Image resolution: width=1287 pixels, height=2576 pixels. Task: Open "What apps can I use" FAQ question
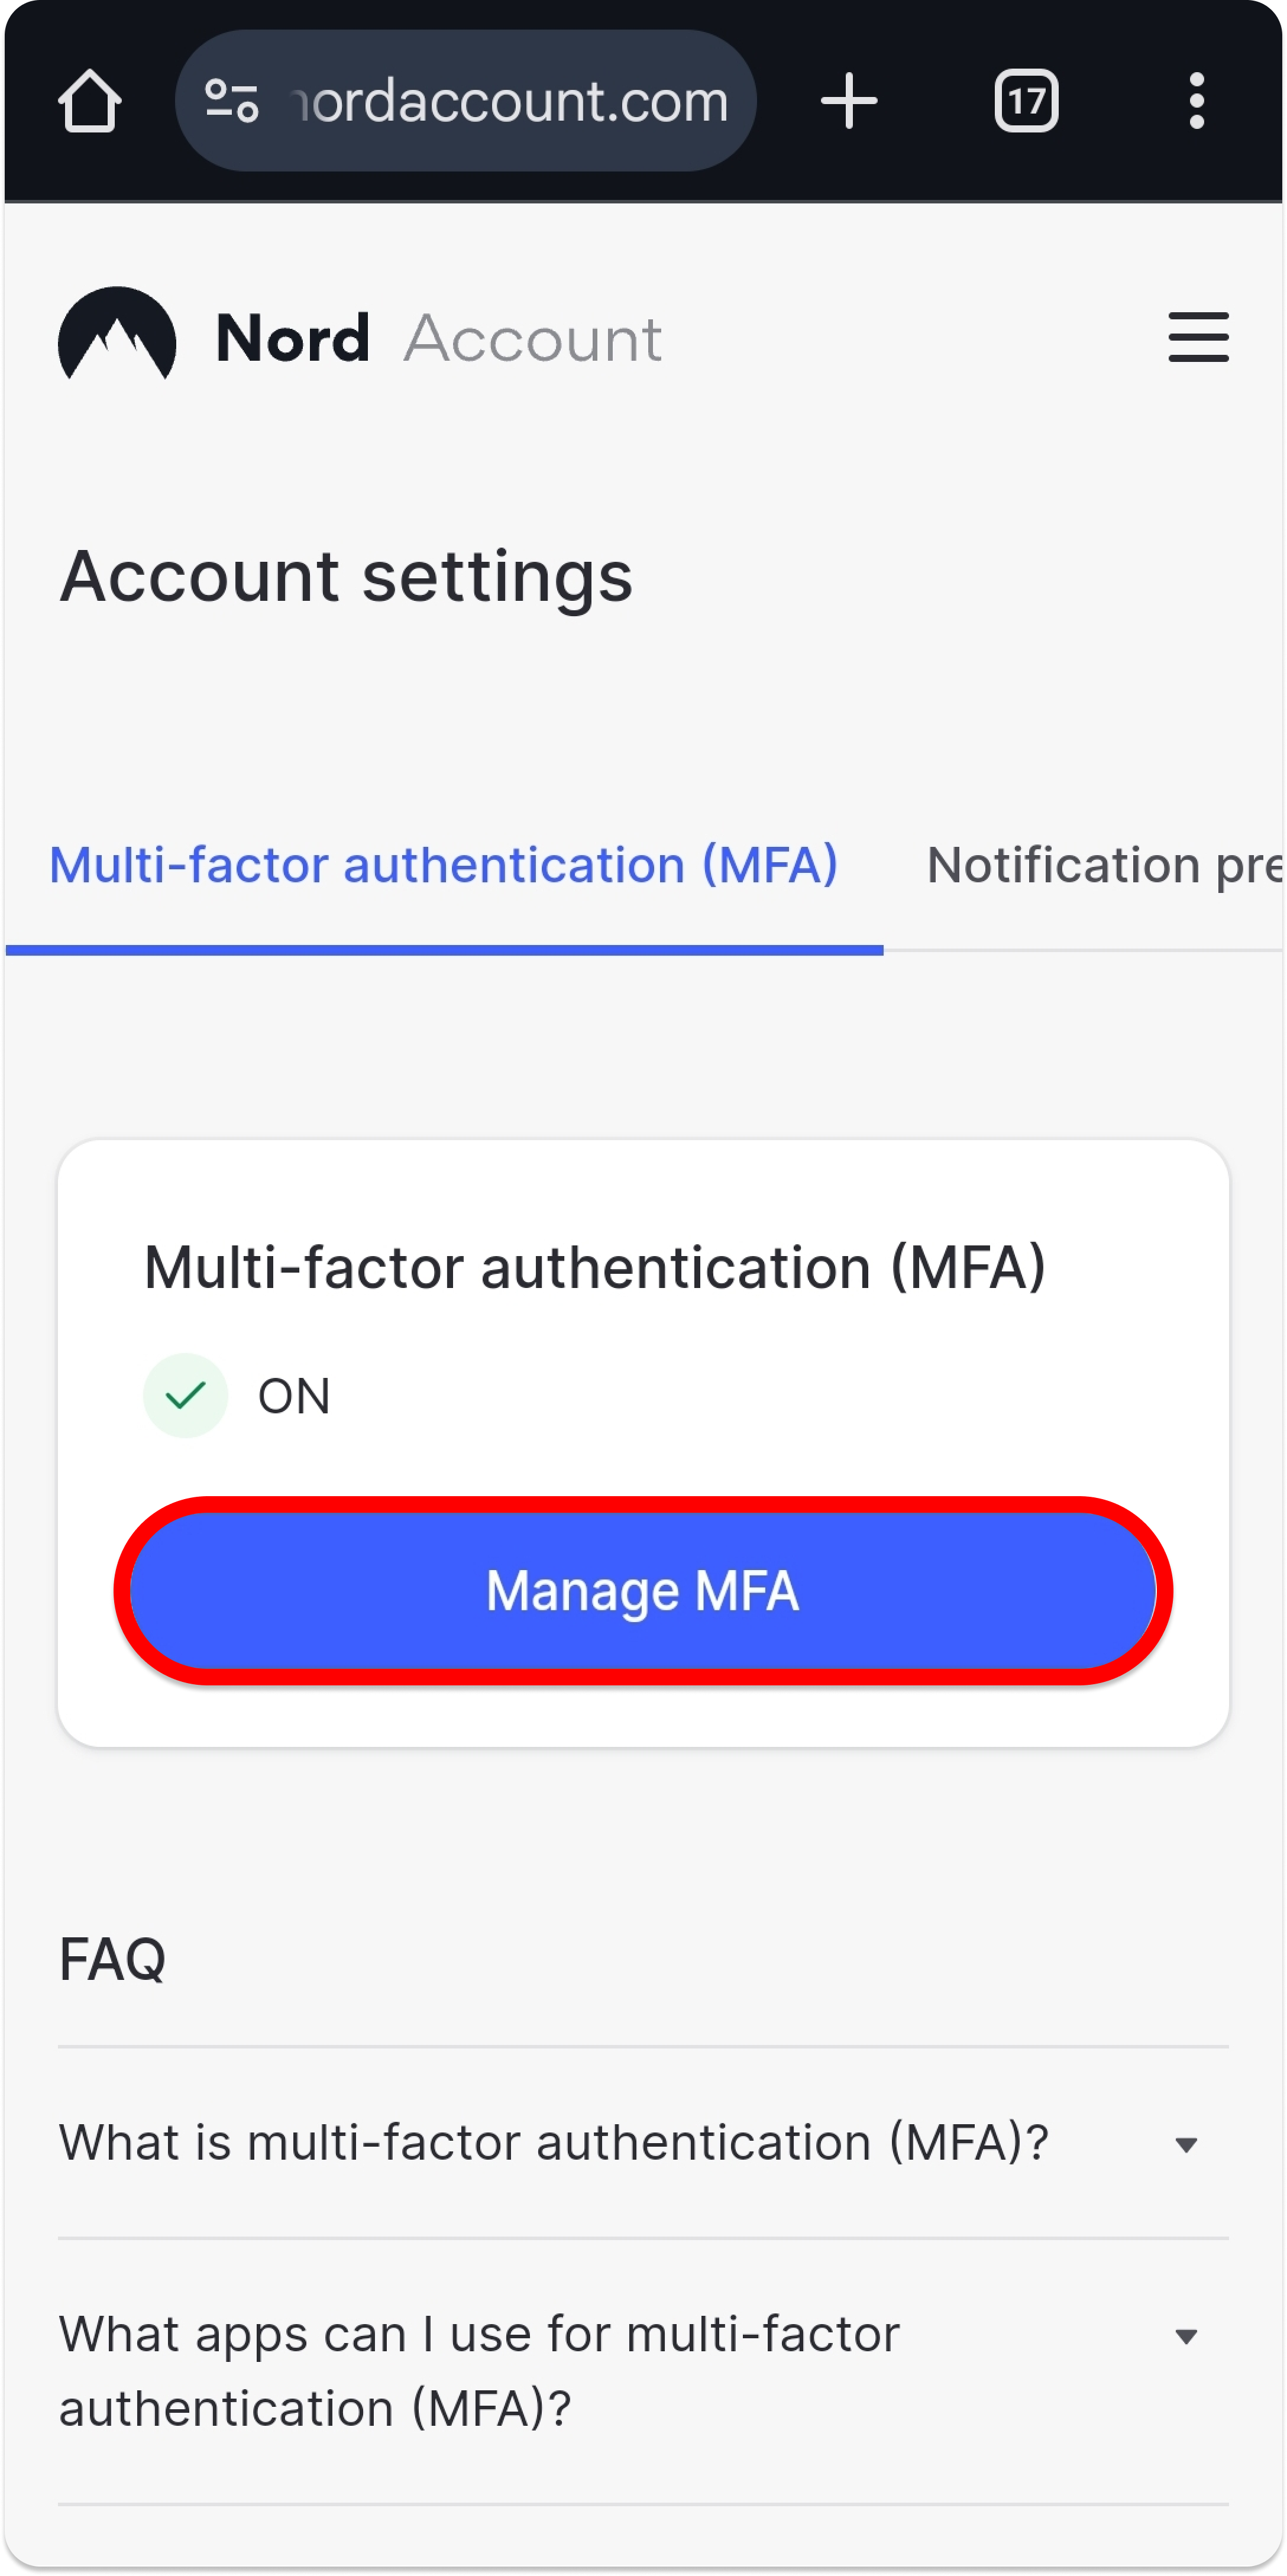click(479, 2371)
